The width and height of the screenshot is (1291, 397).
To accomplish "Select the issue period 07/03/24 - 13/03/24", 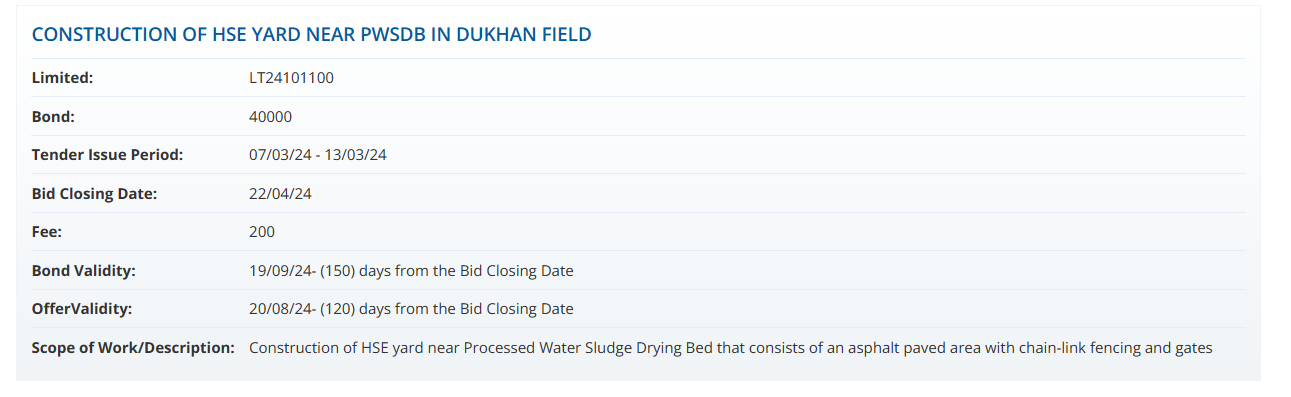I will (x=318, y=155).
